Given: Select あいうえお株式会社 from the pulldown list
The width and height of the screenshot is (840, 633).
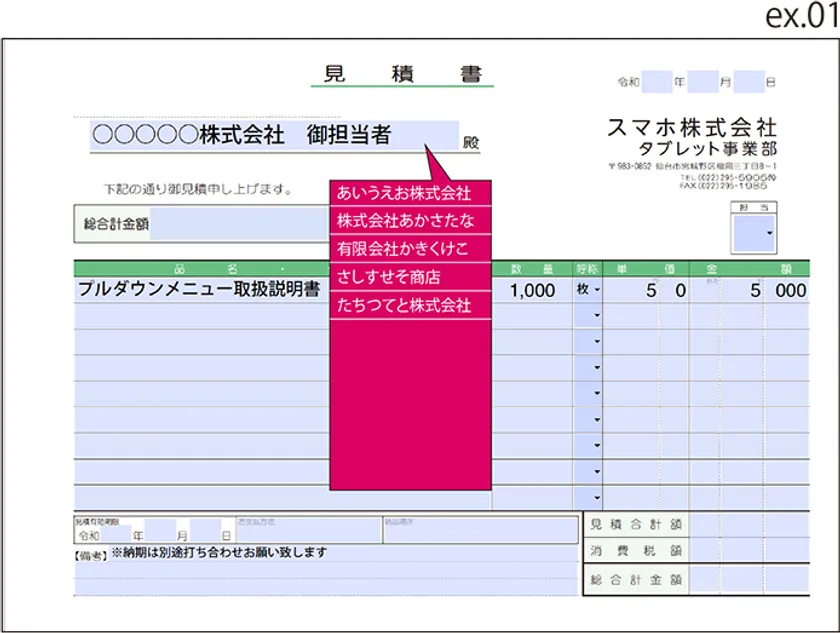Looking at the screenshot, I should 410,193.
